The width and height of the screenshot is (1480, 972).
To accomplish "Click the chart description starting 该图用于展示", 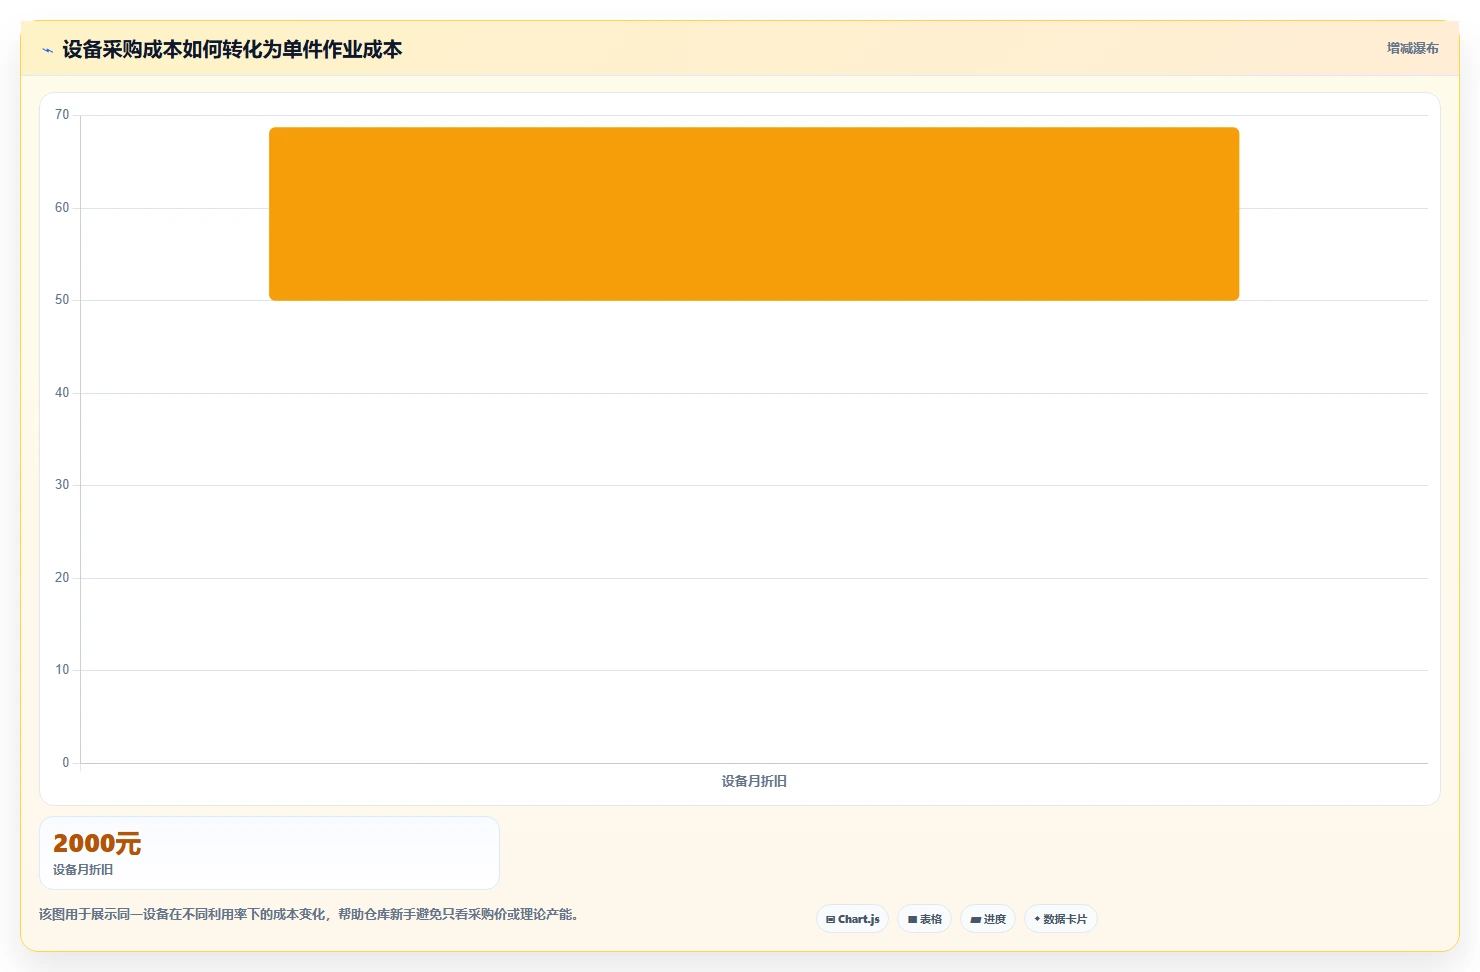I will point(309,914).
